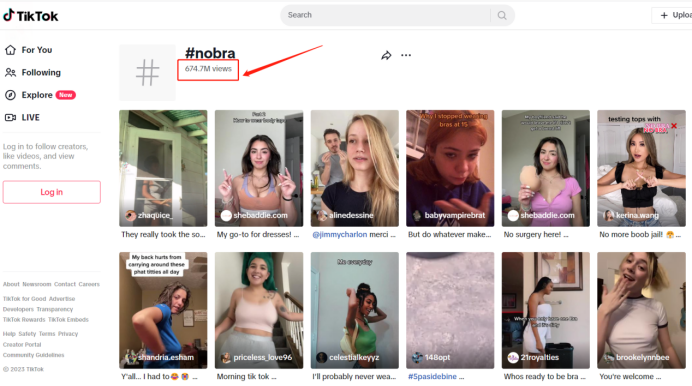692x386 pixels.
Task: Open the Developers footer link
Action: 18,309
